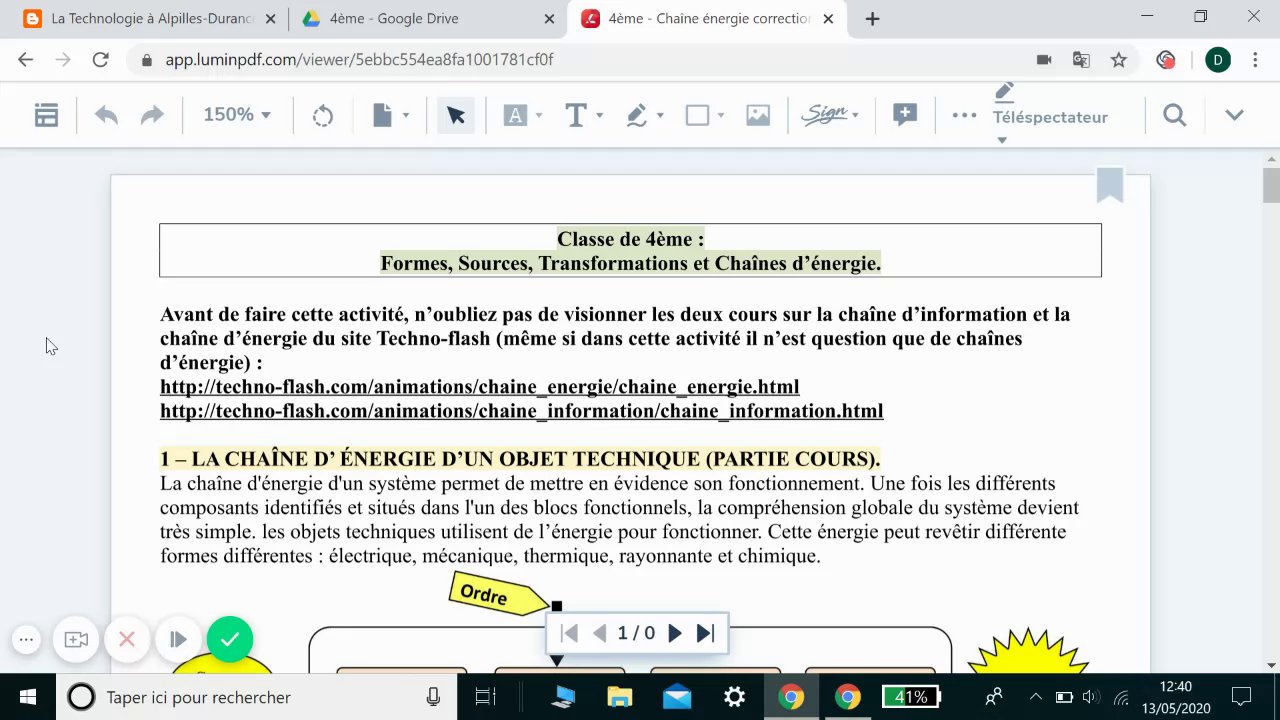Open the page layout tool
Screen dimensions: 1280x720
[382, 116]
